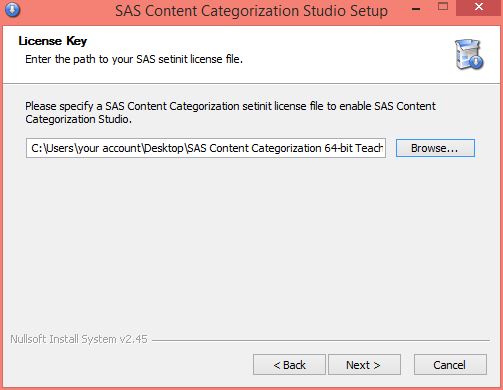This screenshot has height=390, width=503.
Task: Cancel the installation
Action: (450, 365)
